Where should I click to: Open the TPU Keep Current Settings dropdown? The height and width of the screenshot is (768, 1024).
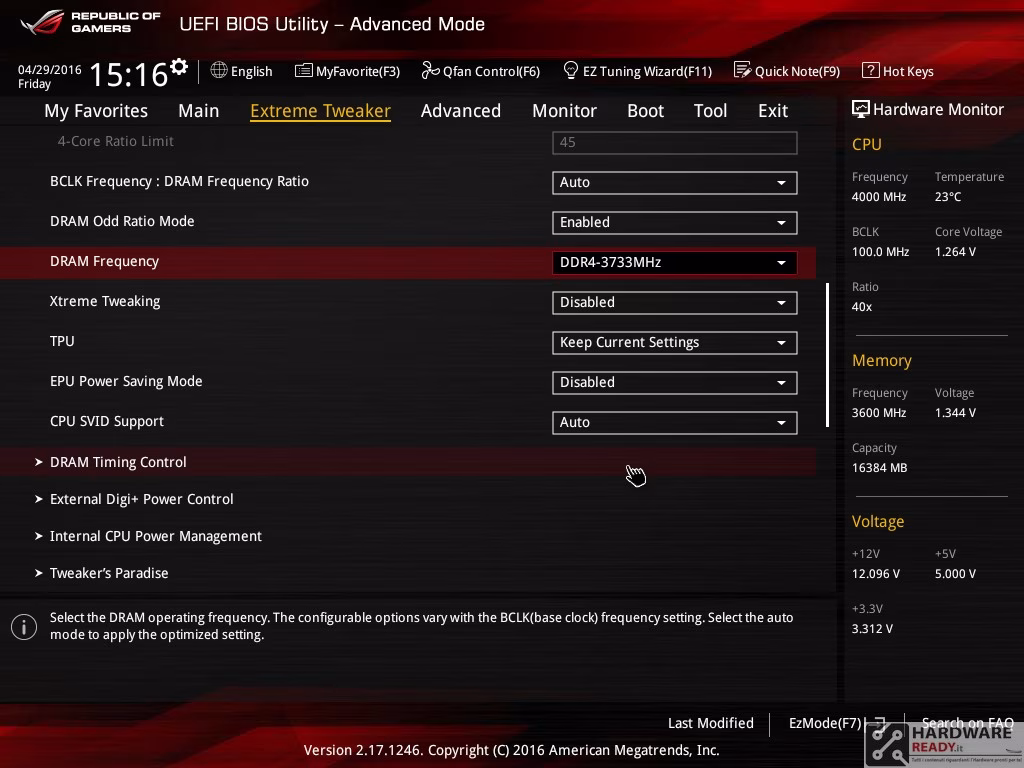pos(675,343)
